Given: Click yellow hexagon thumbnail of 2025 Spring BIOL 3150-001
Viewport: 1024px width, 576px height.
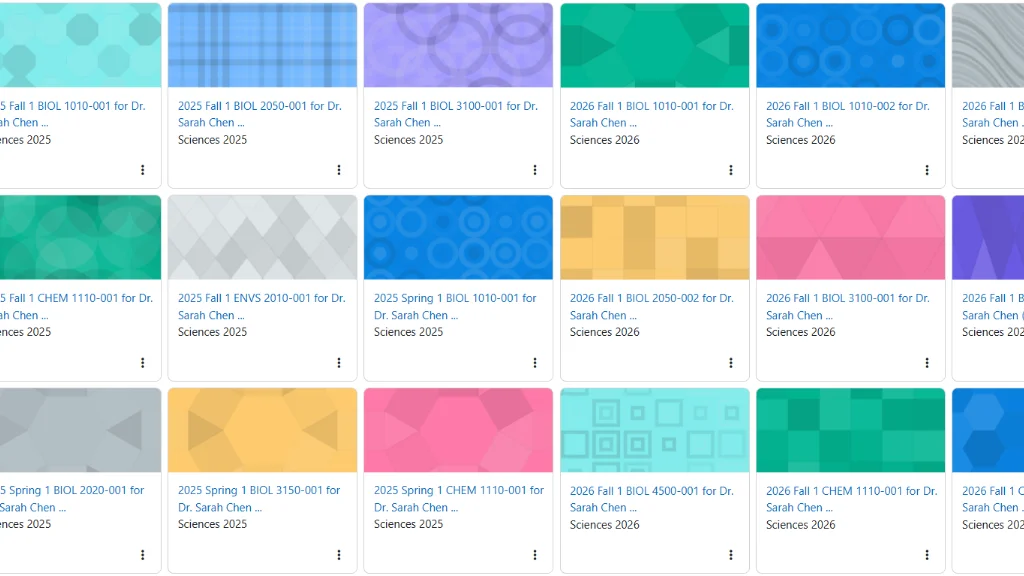Looking at the screenshot, I should 263,430.
